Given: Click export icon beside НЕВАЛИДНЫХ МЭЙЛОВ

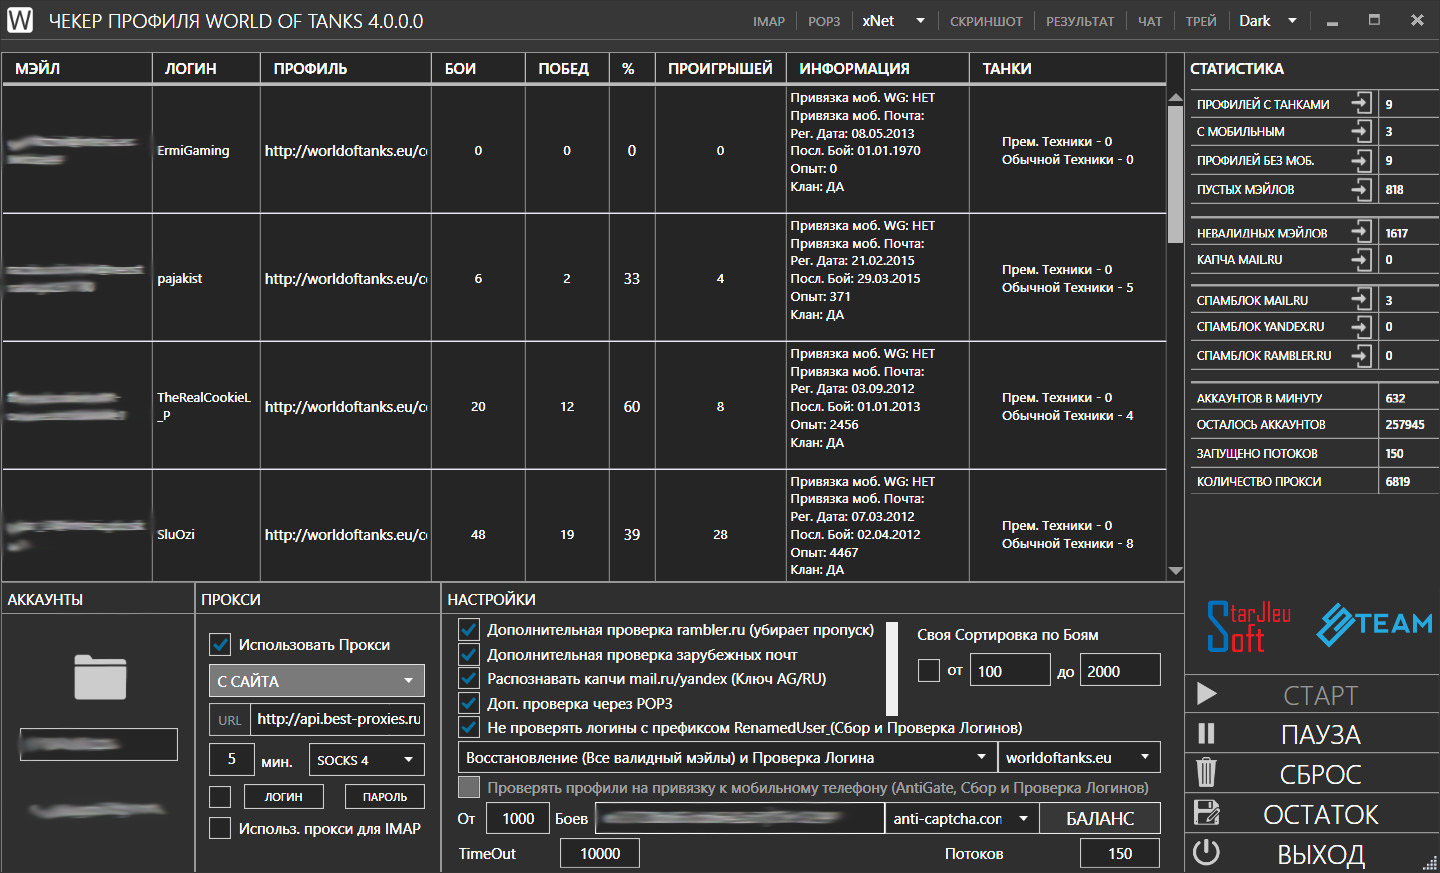Looking at the screenshot, I should tap(1361, 232).
